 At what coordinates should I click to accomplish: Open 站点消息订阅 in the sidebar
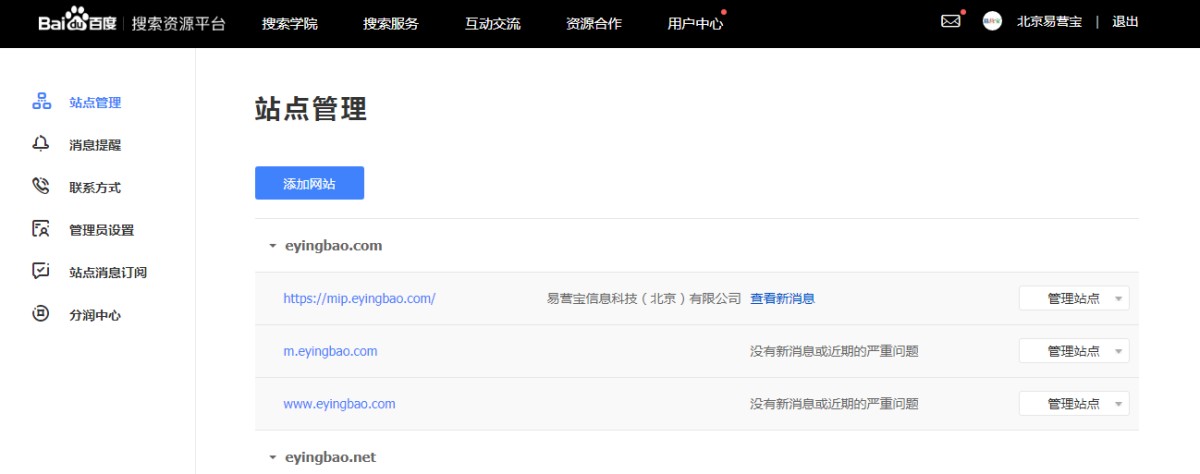(x=108, y=272)
